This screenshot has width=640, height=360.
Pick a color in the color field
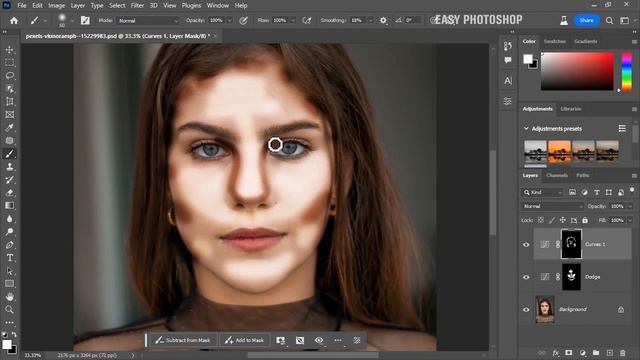click(x=577, y=71)
